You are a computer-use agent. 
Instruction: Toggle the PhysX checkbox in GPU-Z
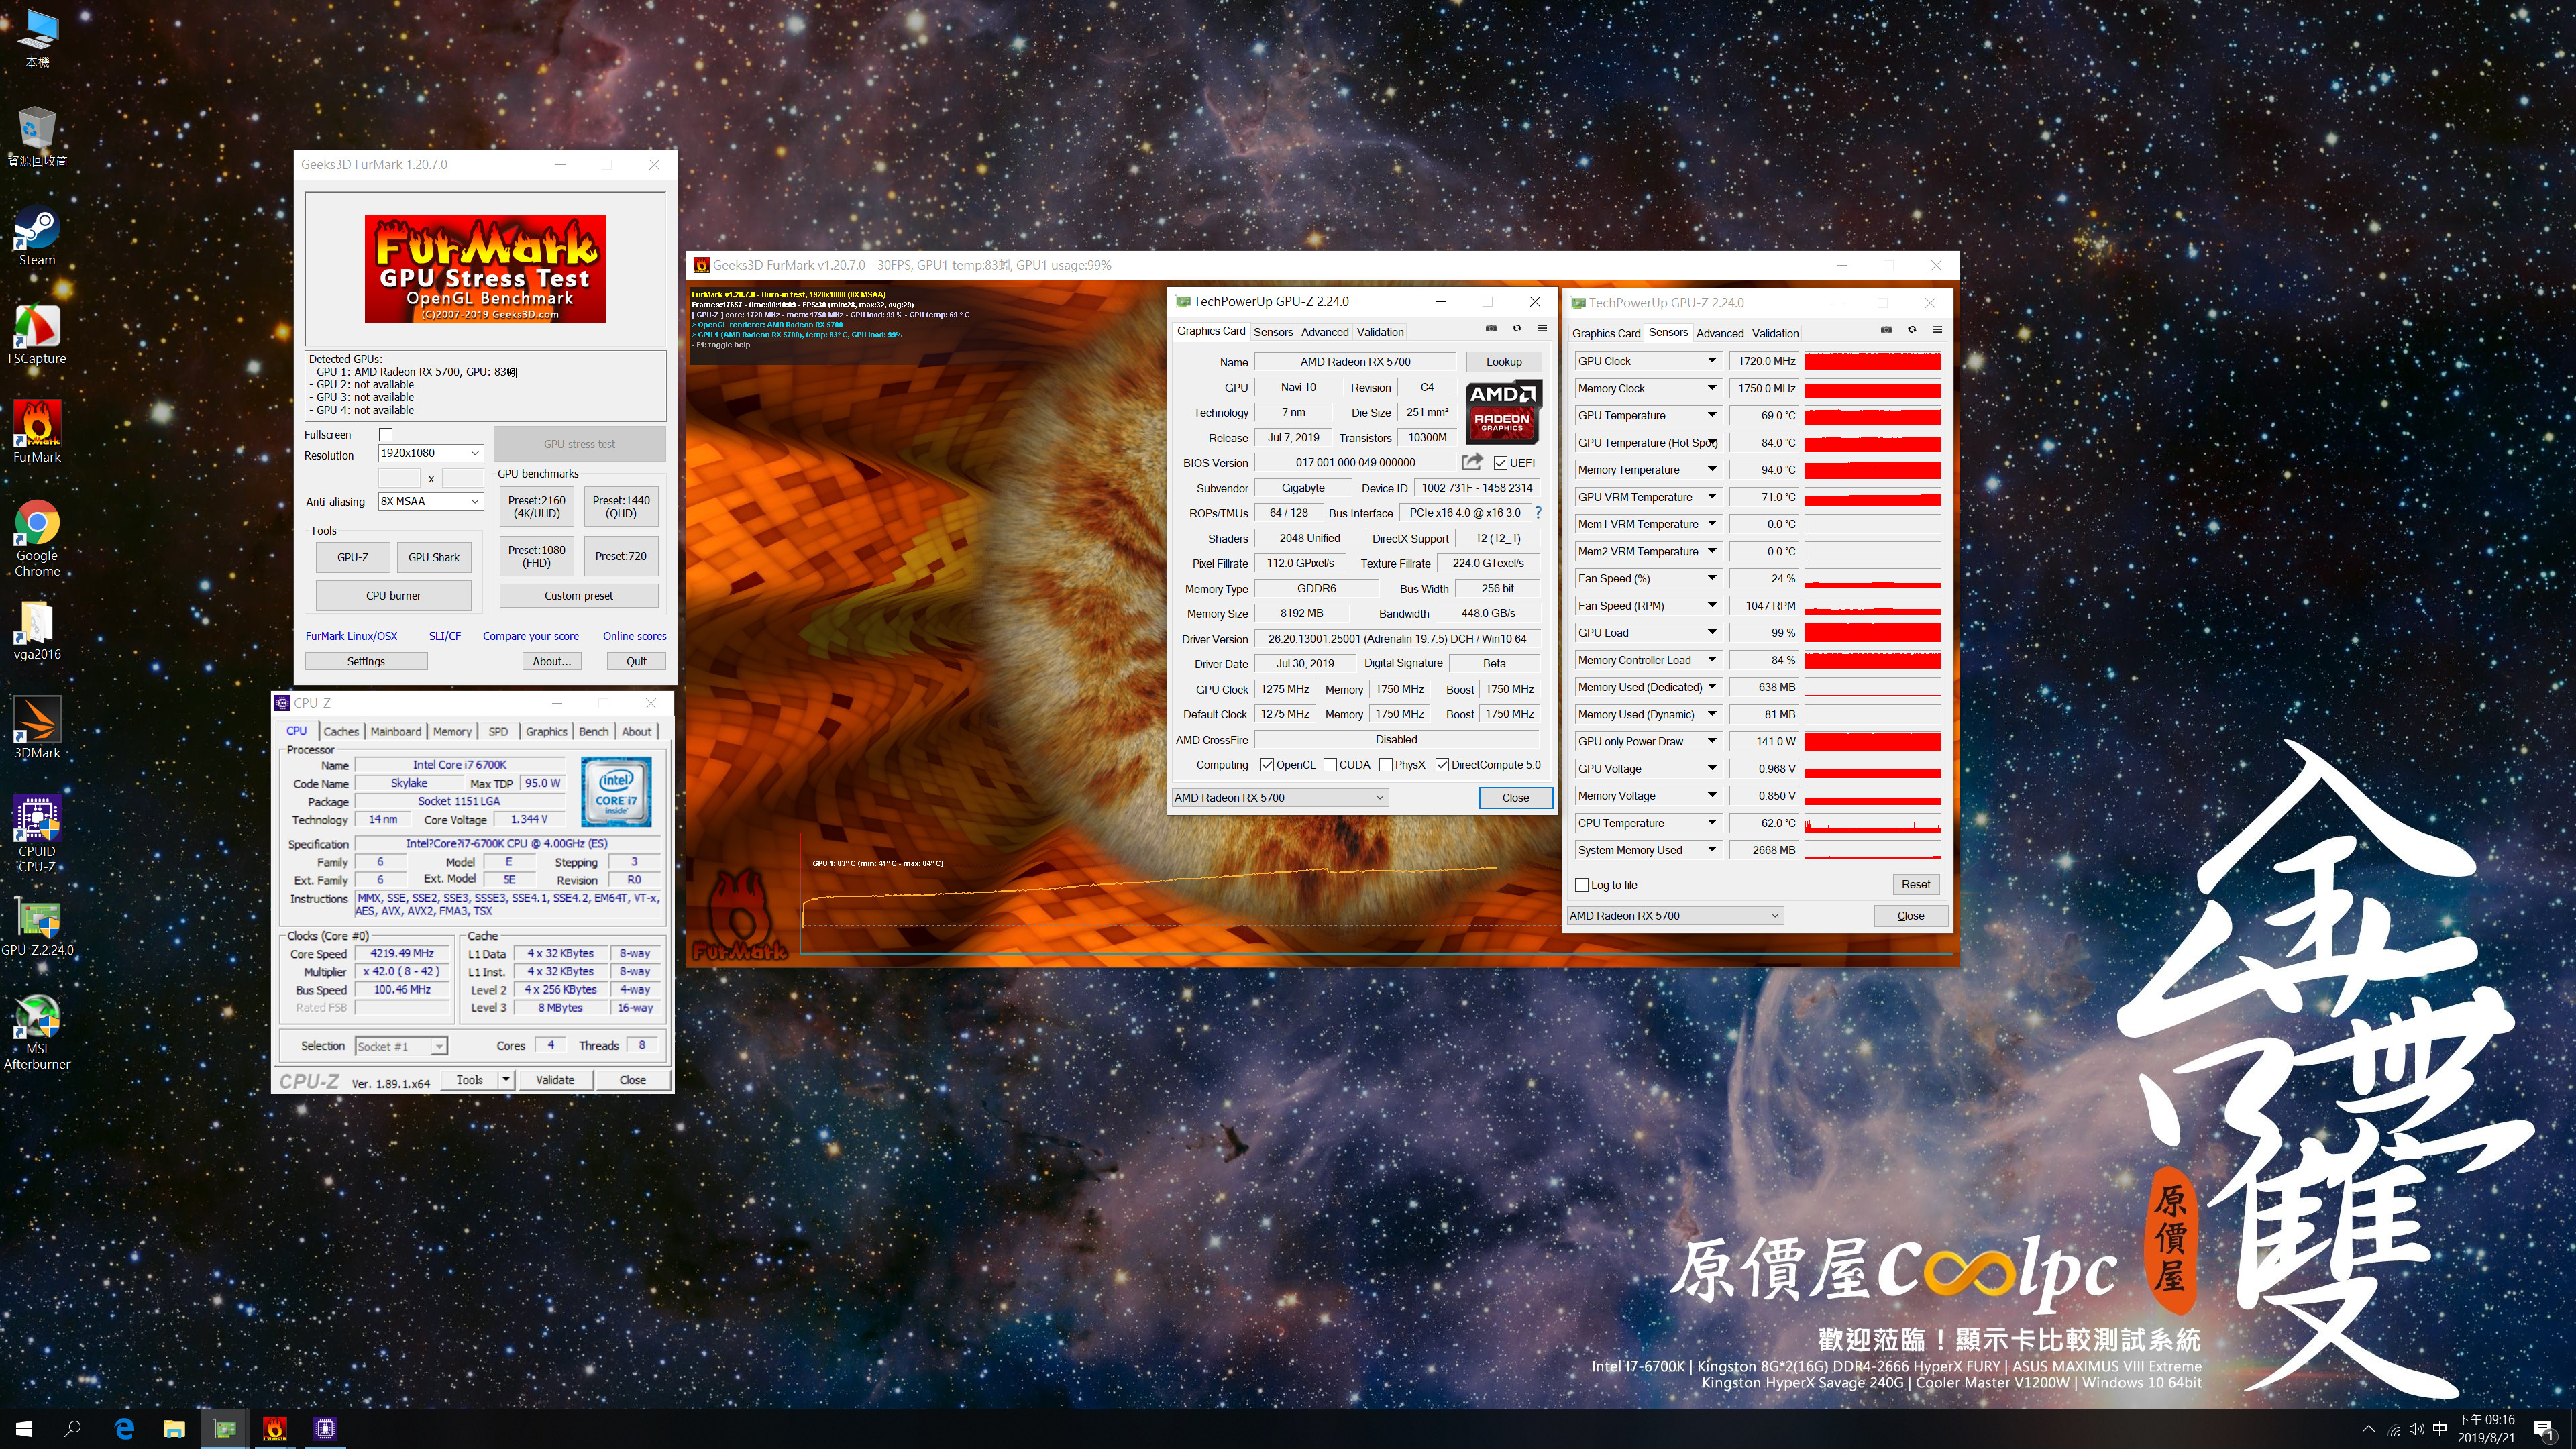pyautogui.click(x=1386, y=765)
